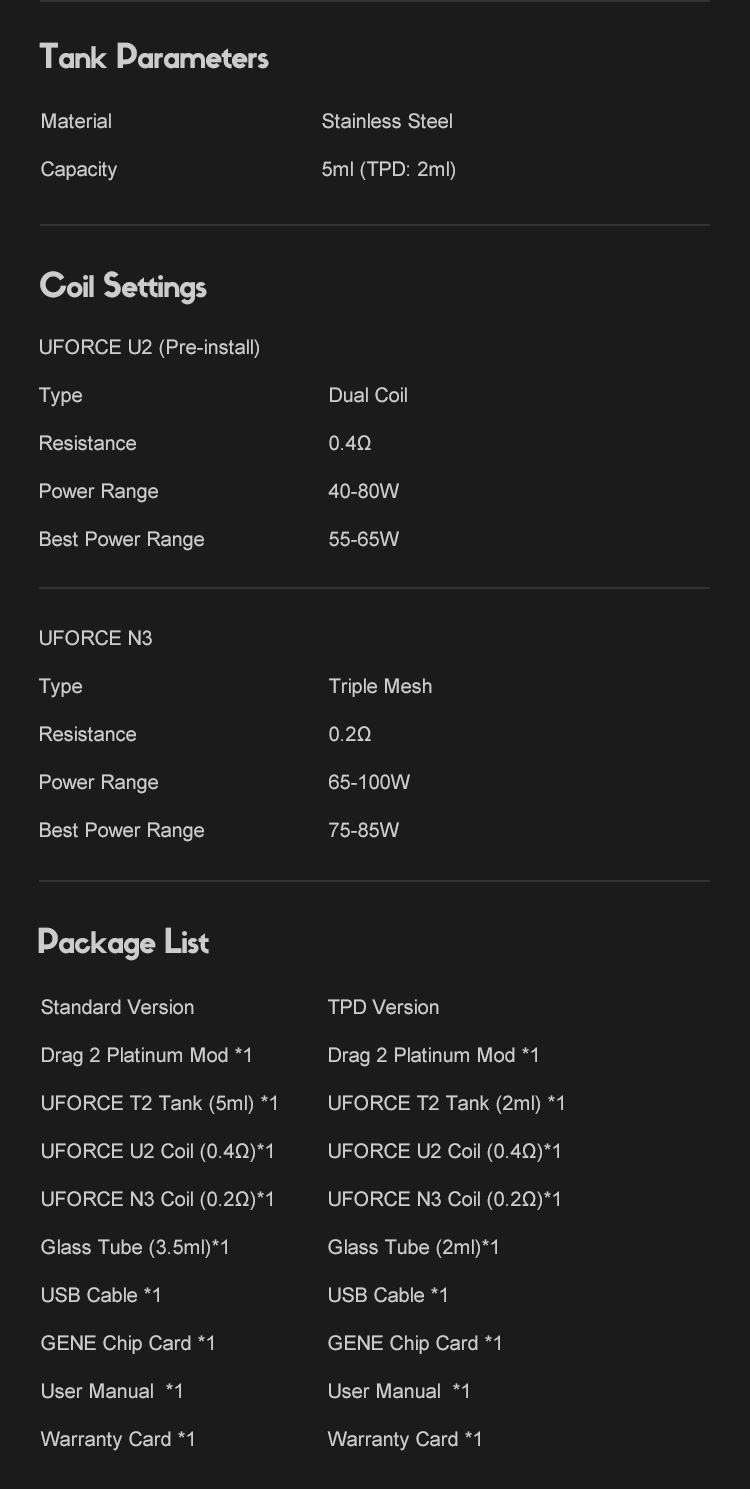Screen dimensions: 750x1489
Task: Click the 55-65W best power range
Action: [x=364, y=539]
